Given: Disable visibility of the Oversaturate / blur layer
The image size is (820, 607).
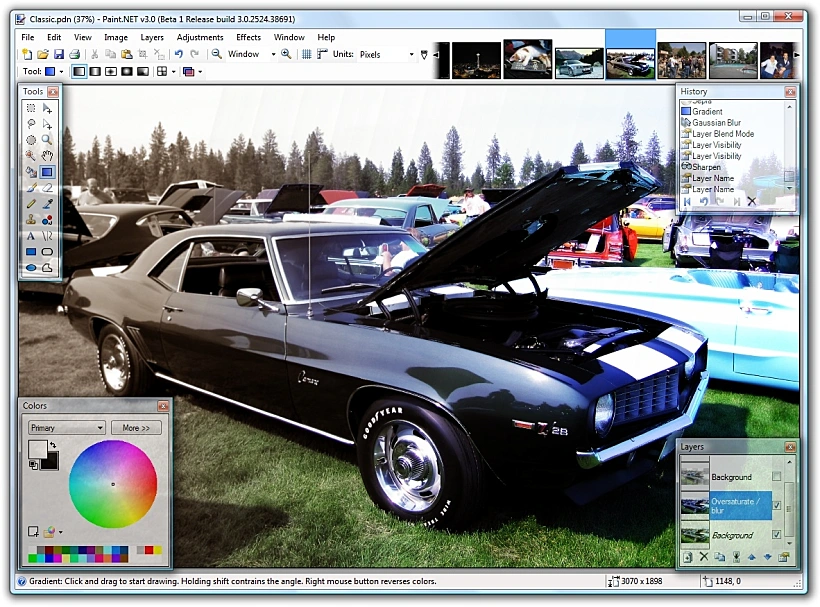Looking at the screenshot, I should pyautogui.click(x=776, y=505).
